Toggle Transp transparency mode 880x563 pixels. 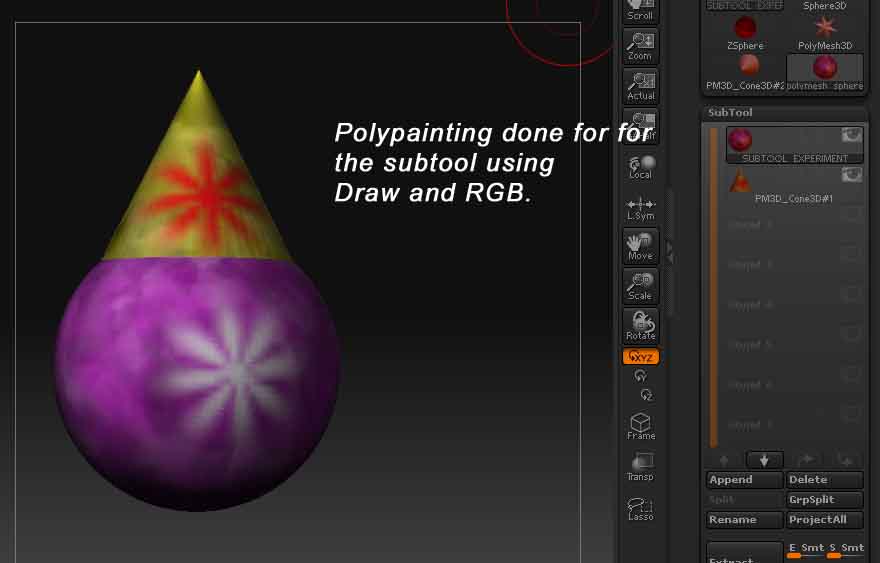point(640,468)
